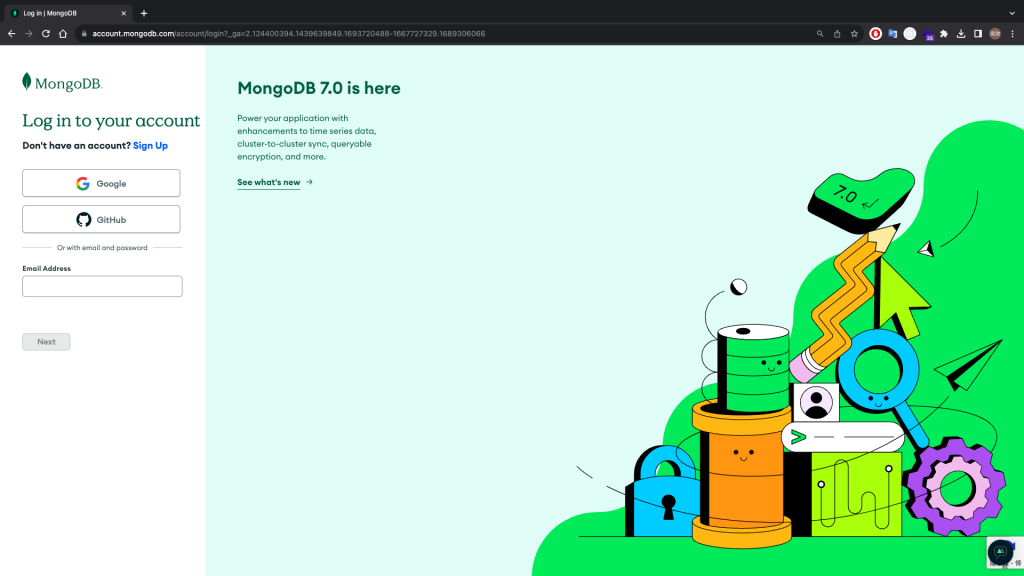Select the address bar URL
This screenshot has width=1024, height=576.
289,33
